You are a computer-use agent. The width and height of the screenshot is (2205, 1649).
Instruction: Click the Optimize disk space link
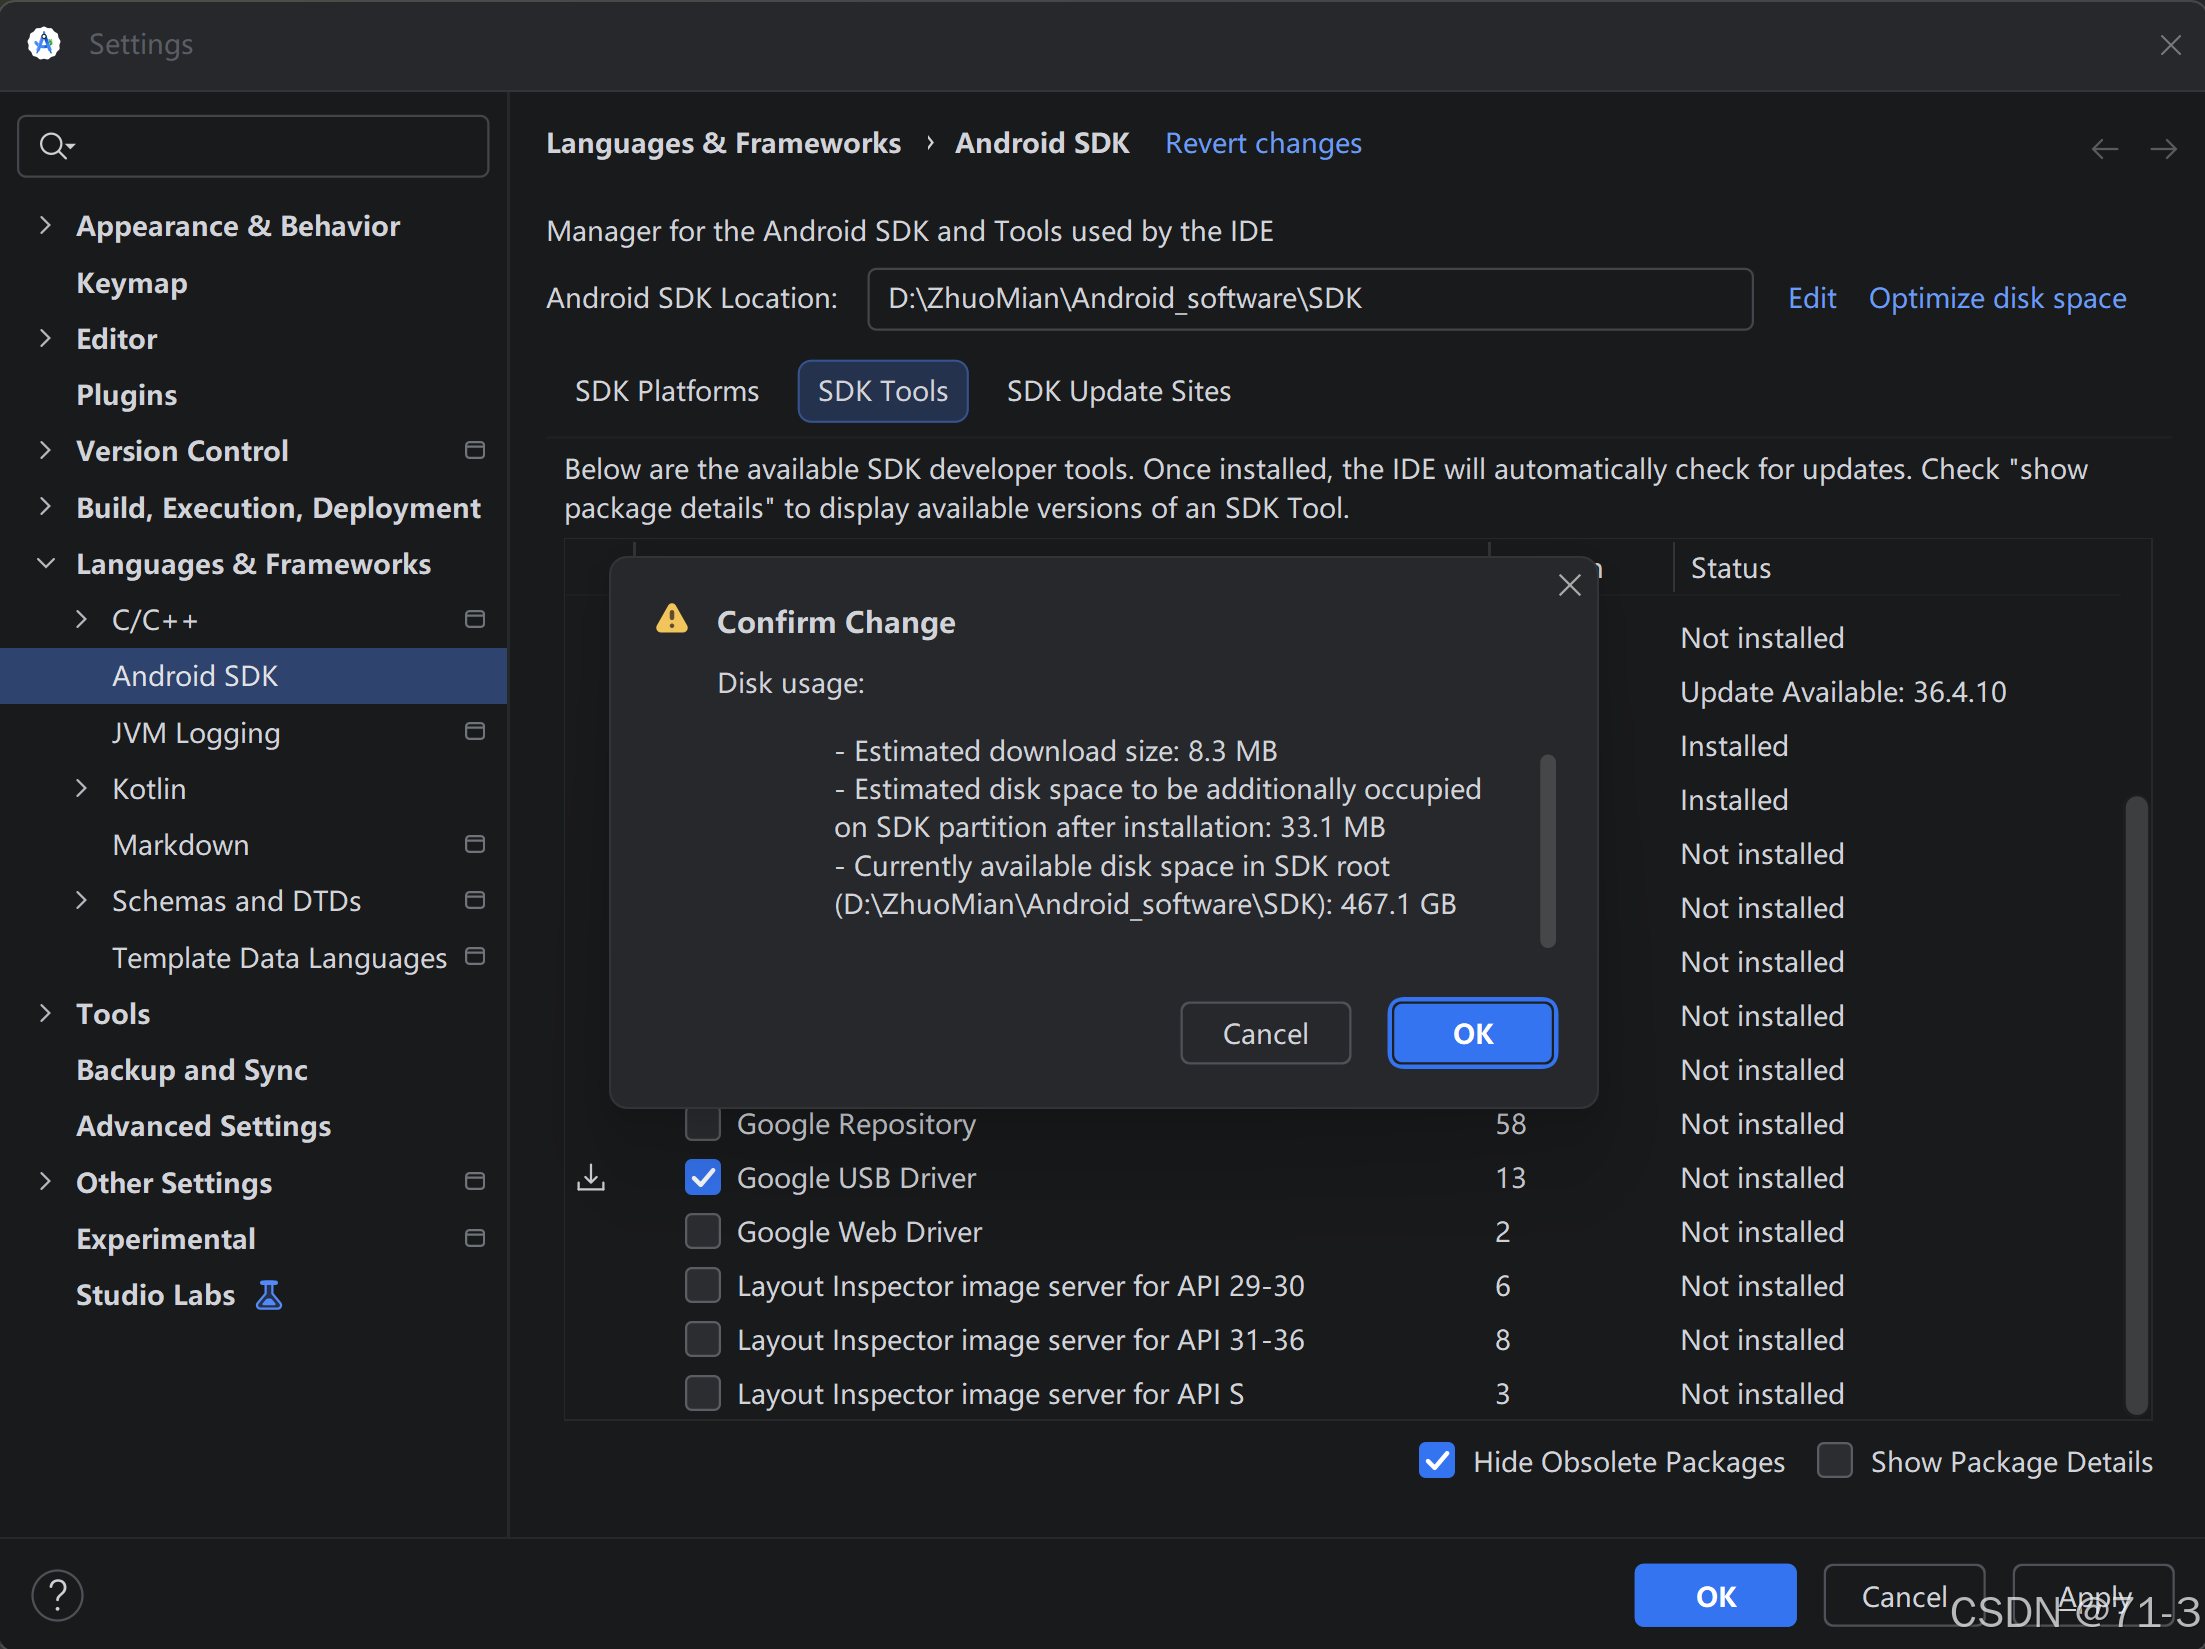pyautogui.click(x=1997, y=298)
